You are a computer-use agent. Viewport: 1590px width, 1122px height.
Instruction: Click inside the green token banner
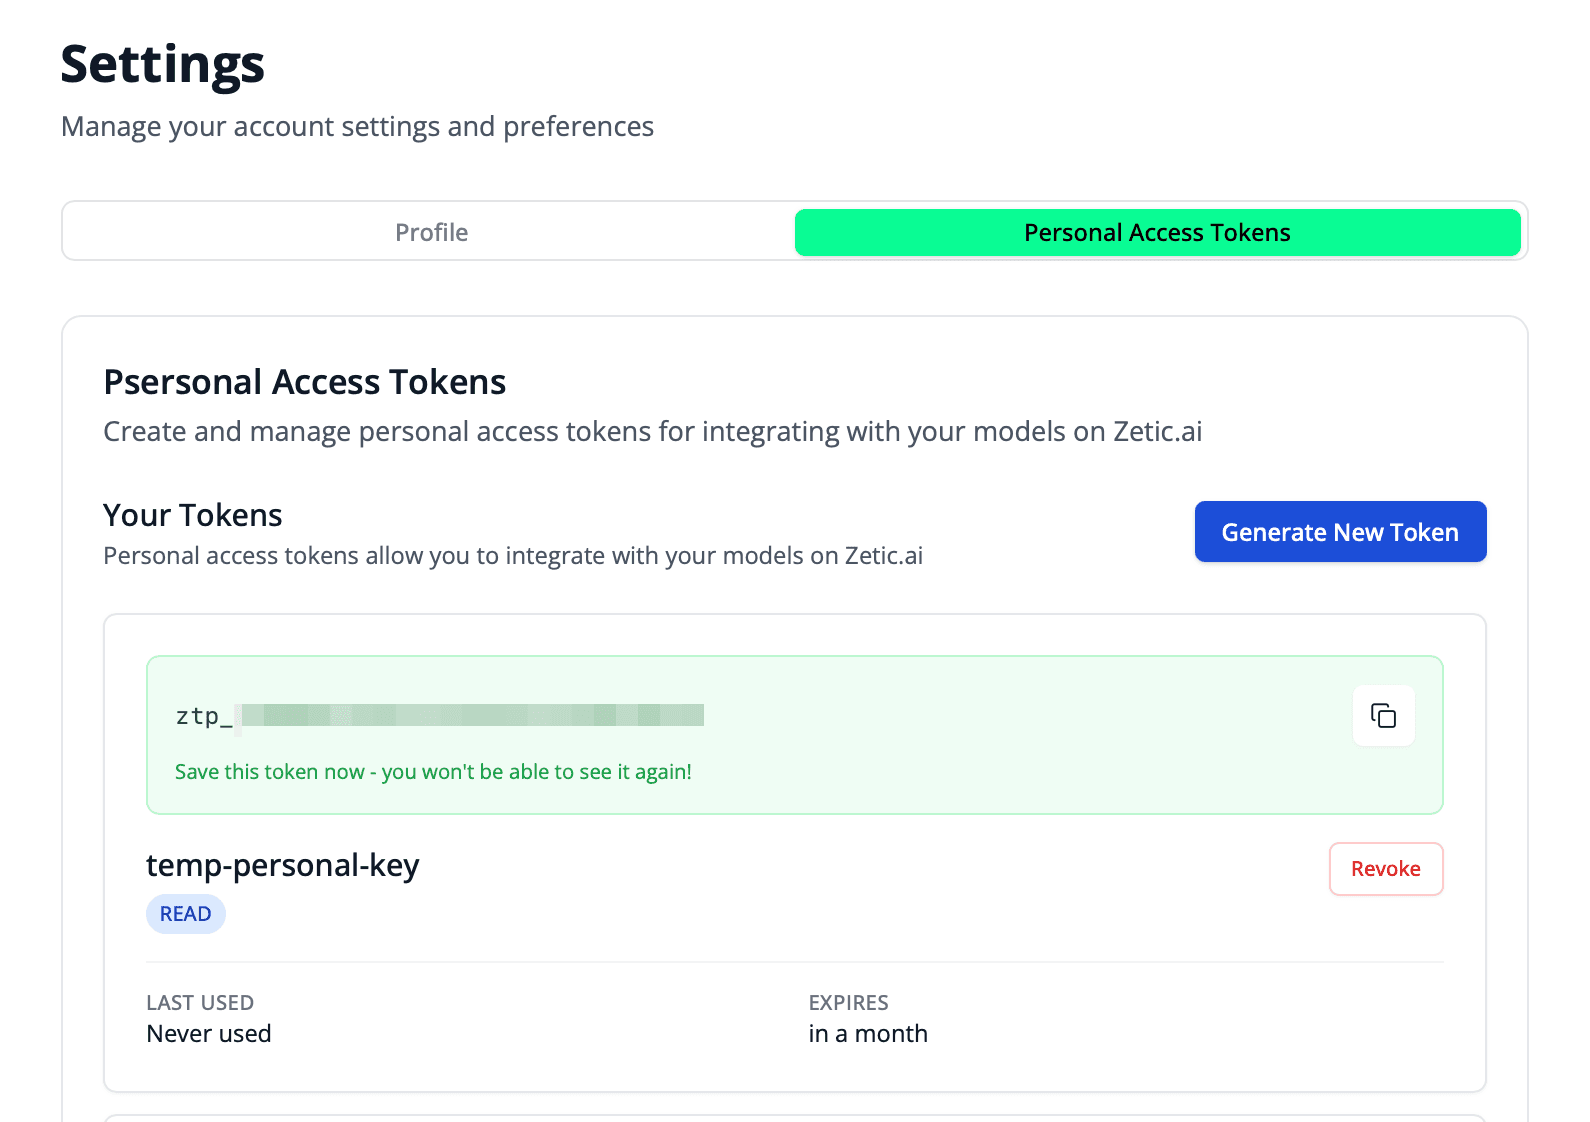(794, 735)
